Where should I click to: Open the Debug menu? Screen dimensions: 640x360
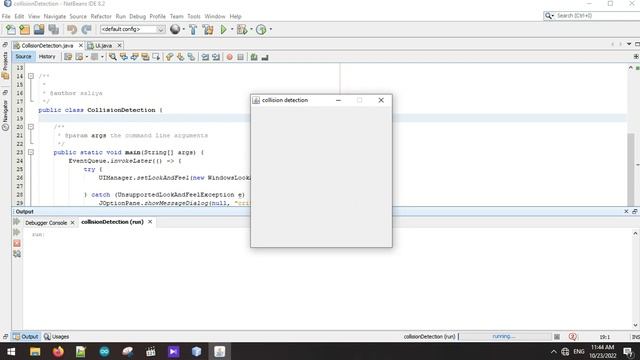click(x=138, y=16)
